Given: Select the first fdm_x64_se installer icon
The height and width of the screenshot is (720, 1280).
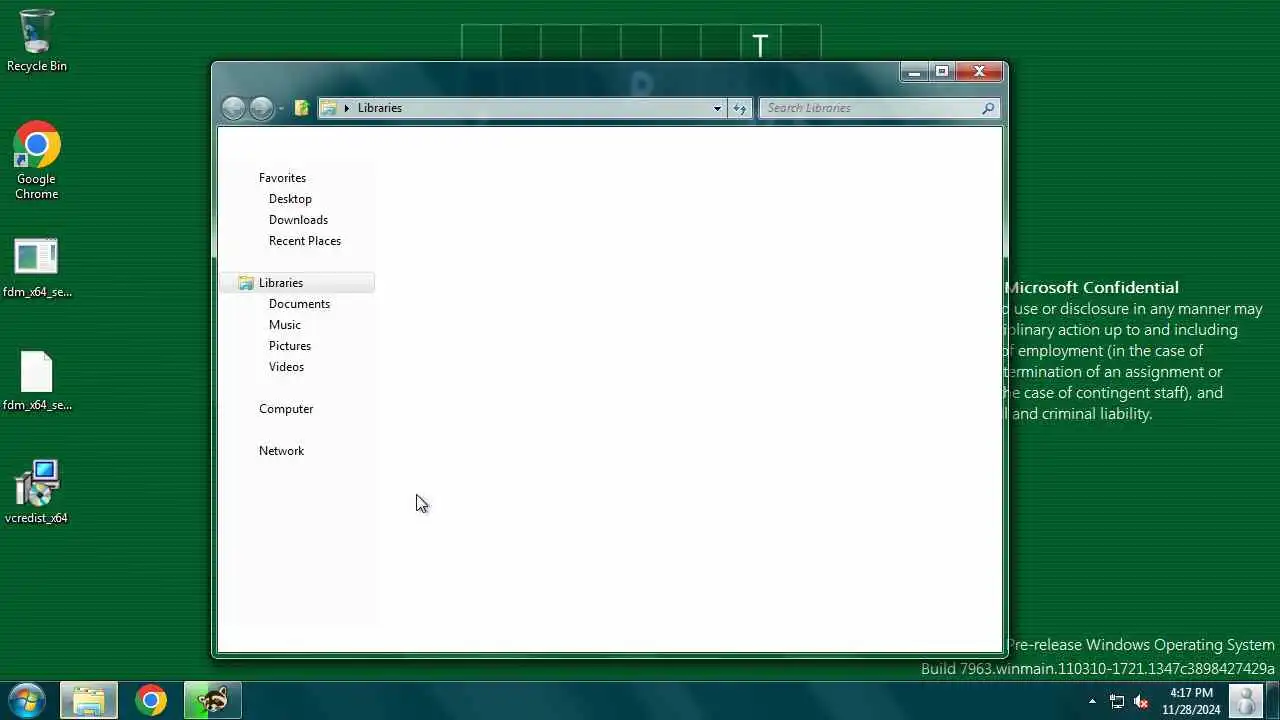Looking at the screenshot, I should click(37, 269).
